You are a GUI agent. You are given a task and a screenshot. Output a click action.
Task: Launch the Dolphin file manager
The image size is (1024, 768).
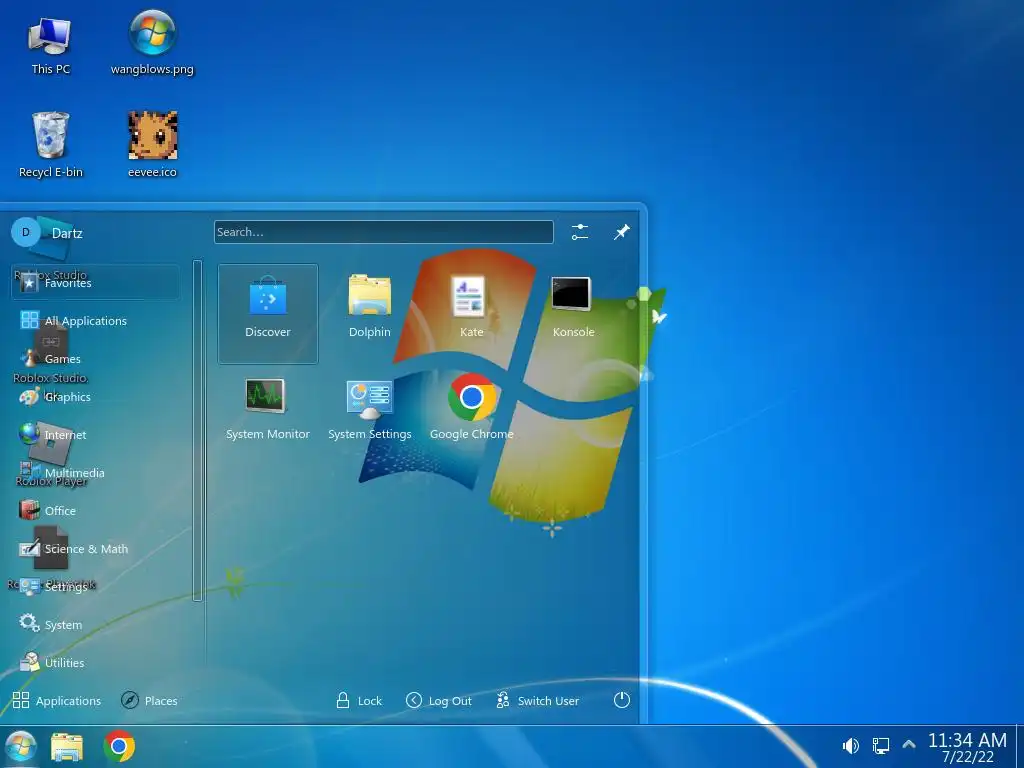pos(370,307)
